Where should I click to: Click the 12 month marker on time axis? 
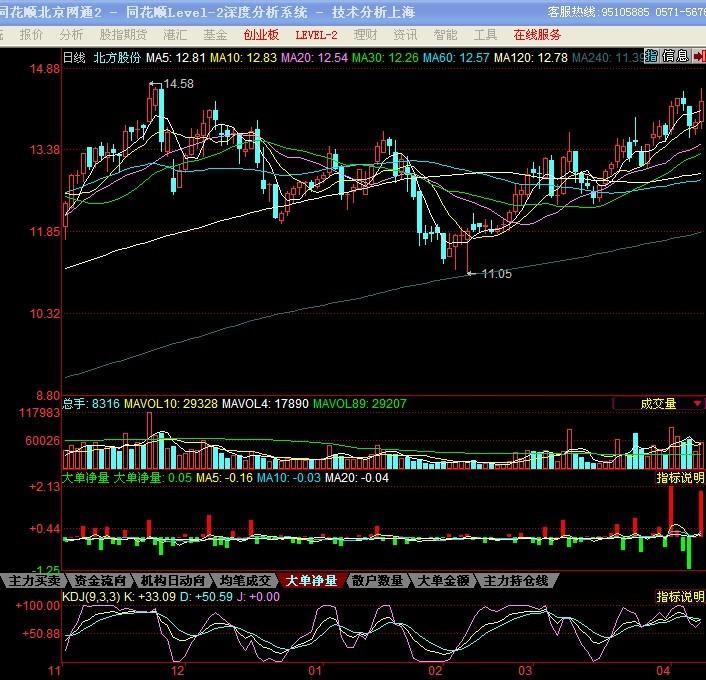coord(177,671)
